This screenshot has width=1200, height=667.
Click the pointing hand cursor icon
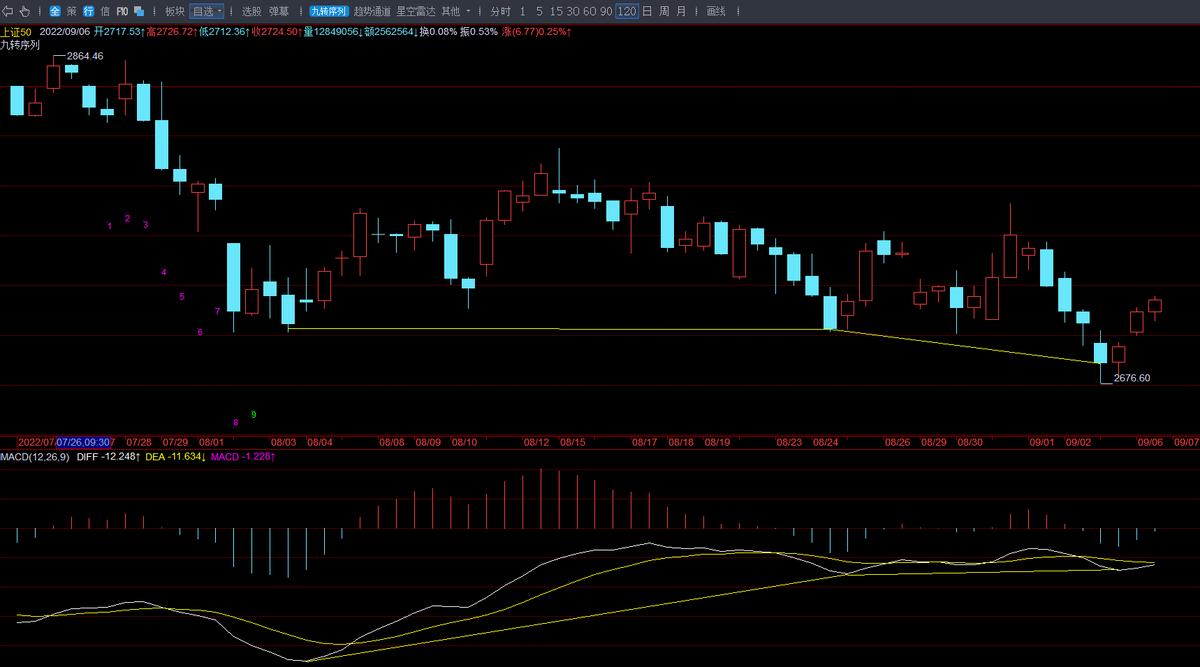(x=26, y=11)
